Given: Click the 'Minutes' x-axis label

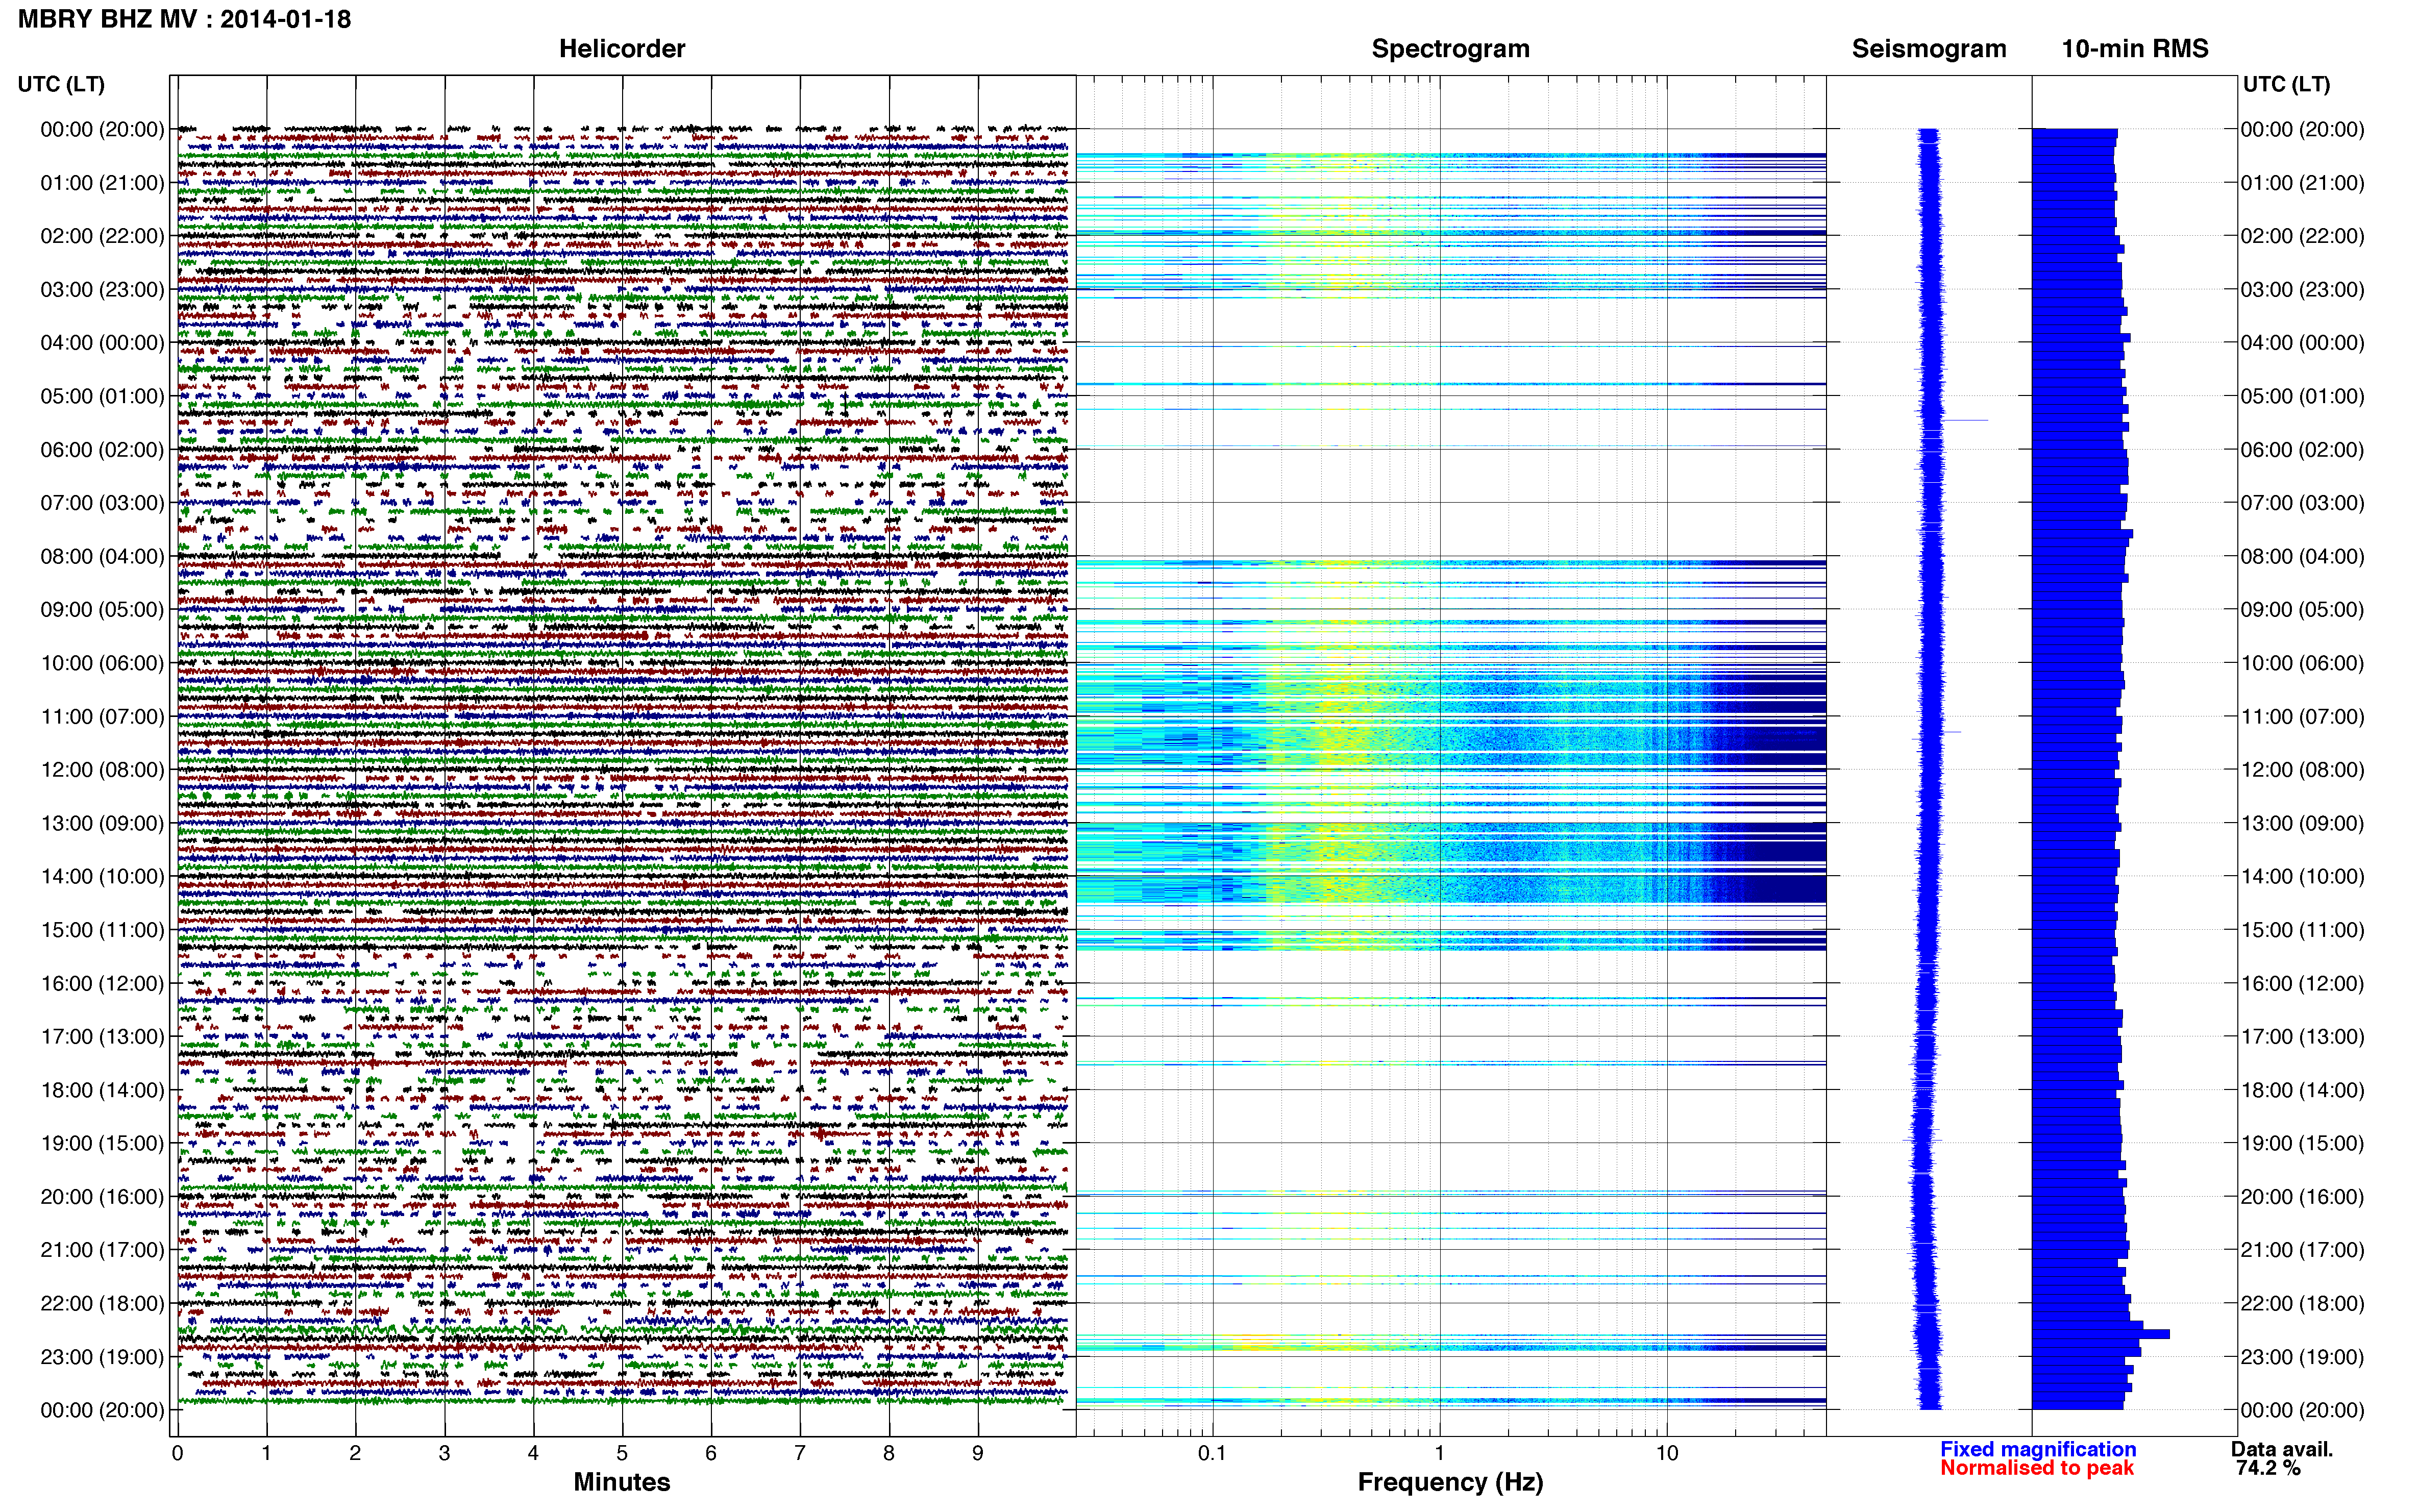Looking at the screenshot, I should click(x=621, y=1481).
